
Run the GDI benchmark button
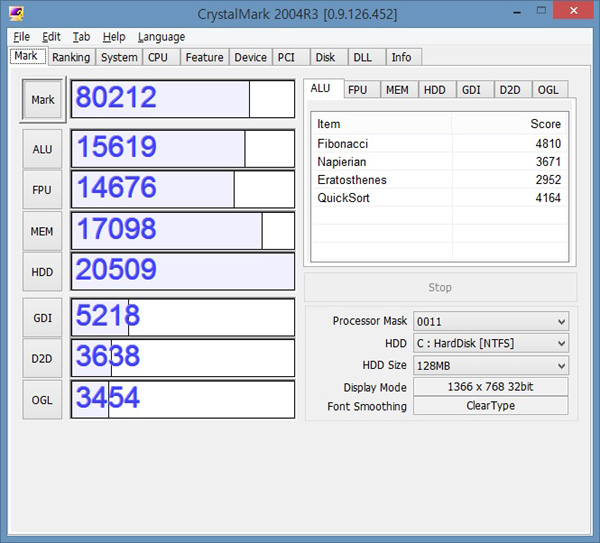tap(42, 318)
